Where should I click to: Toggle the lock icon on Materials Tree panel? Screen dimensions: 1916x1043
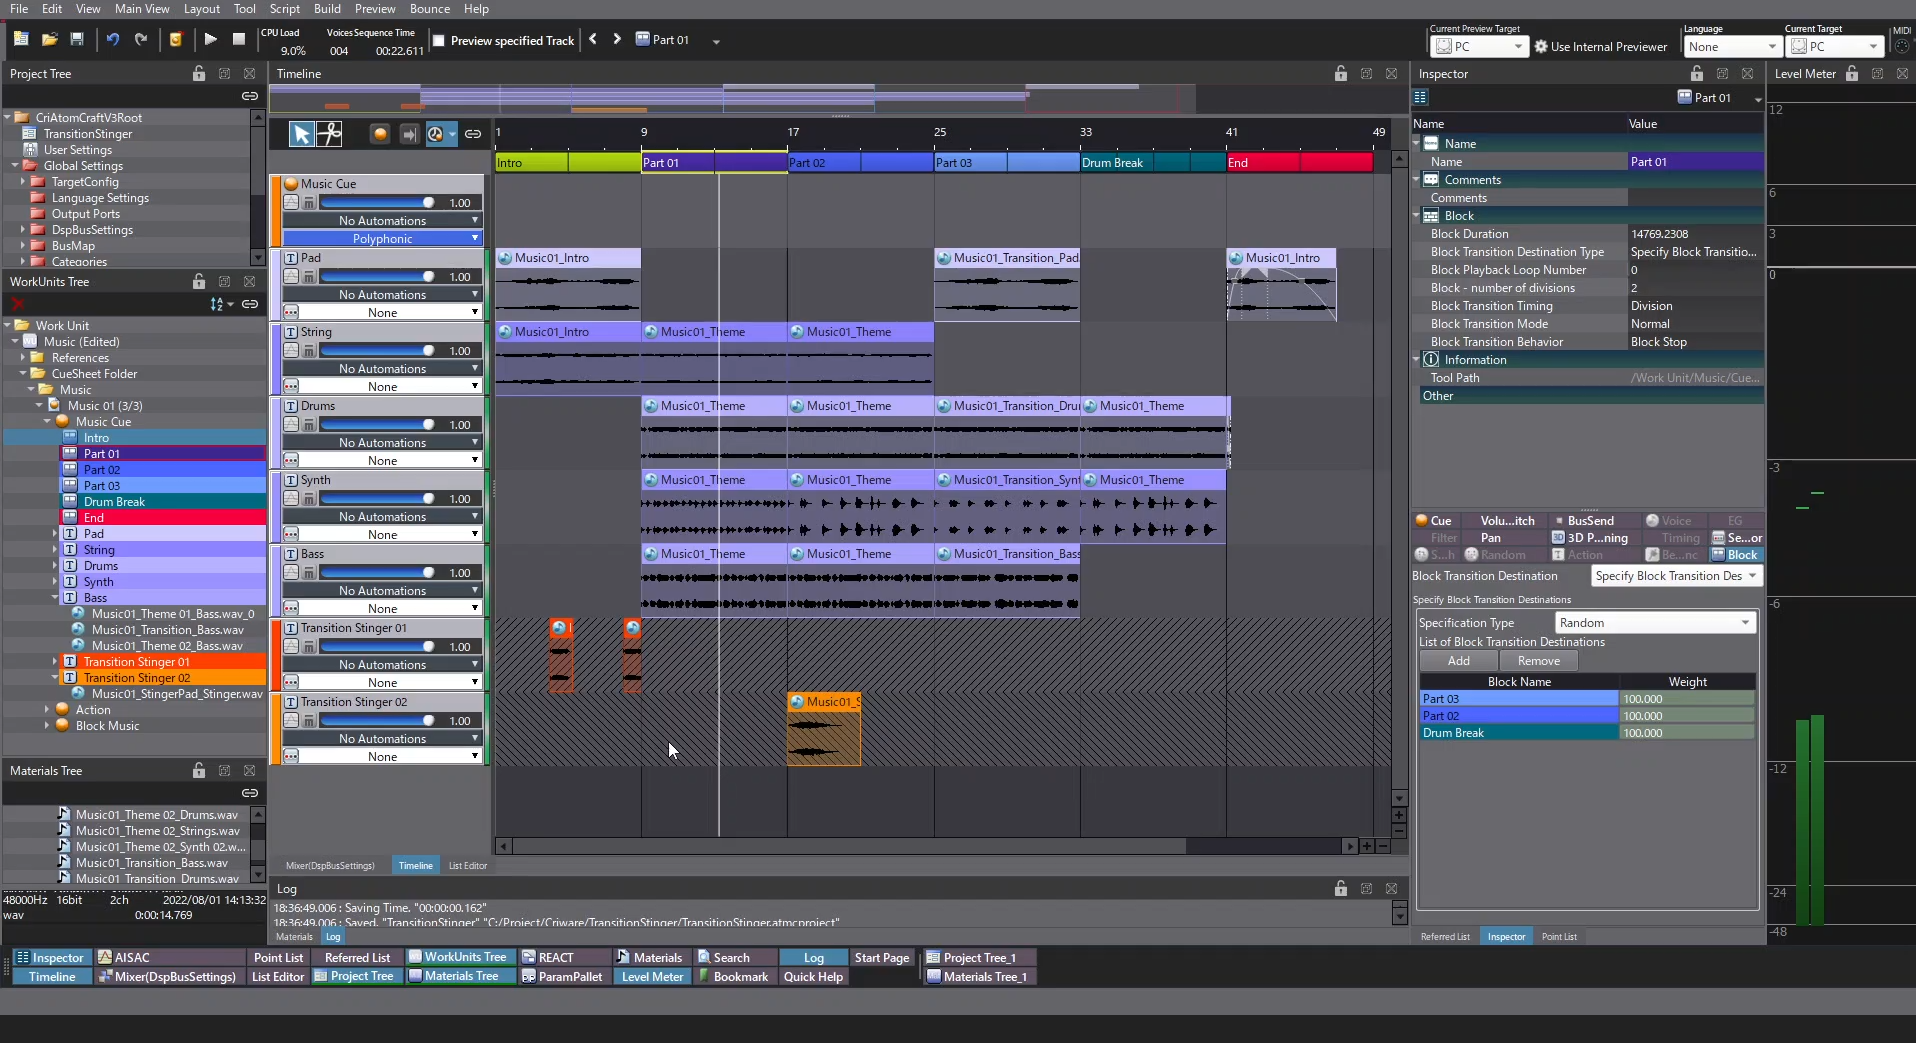(x=199, y=771)
